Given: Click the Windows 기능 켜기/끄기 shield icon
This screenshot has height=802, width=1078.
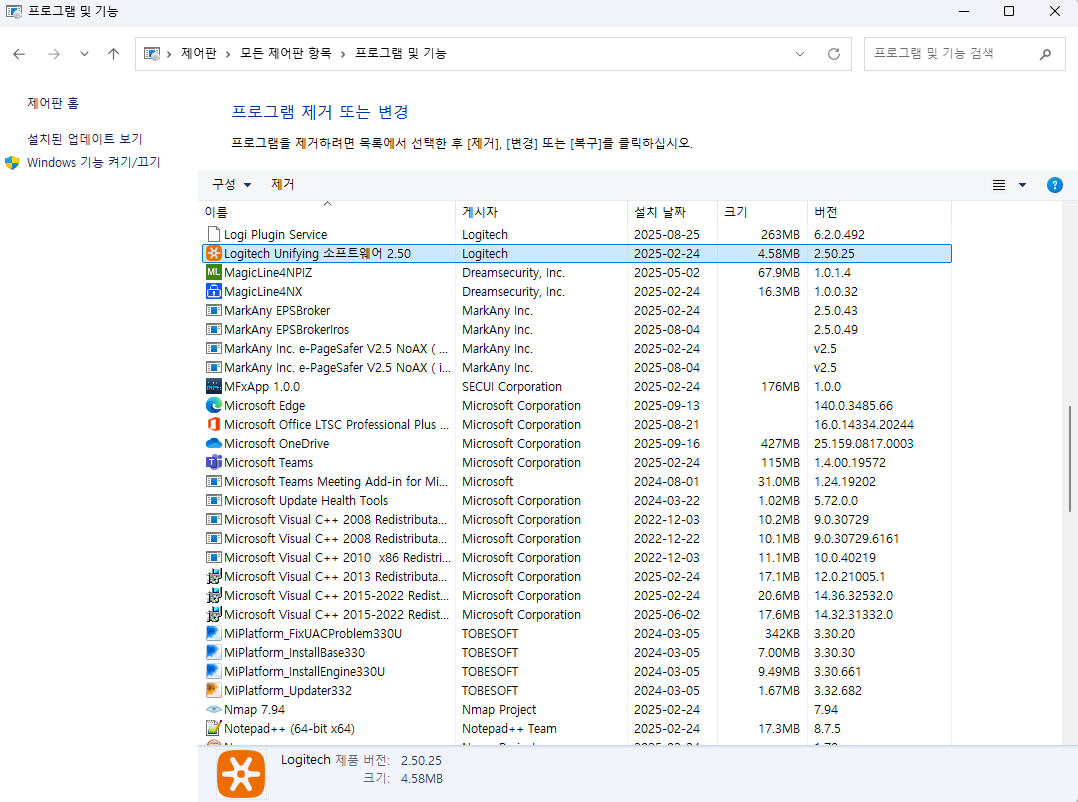Looking at the screenshot, I should [11, 162].
